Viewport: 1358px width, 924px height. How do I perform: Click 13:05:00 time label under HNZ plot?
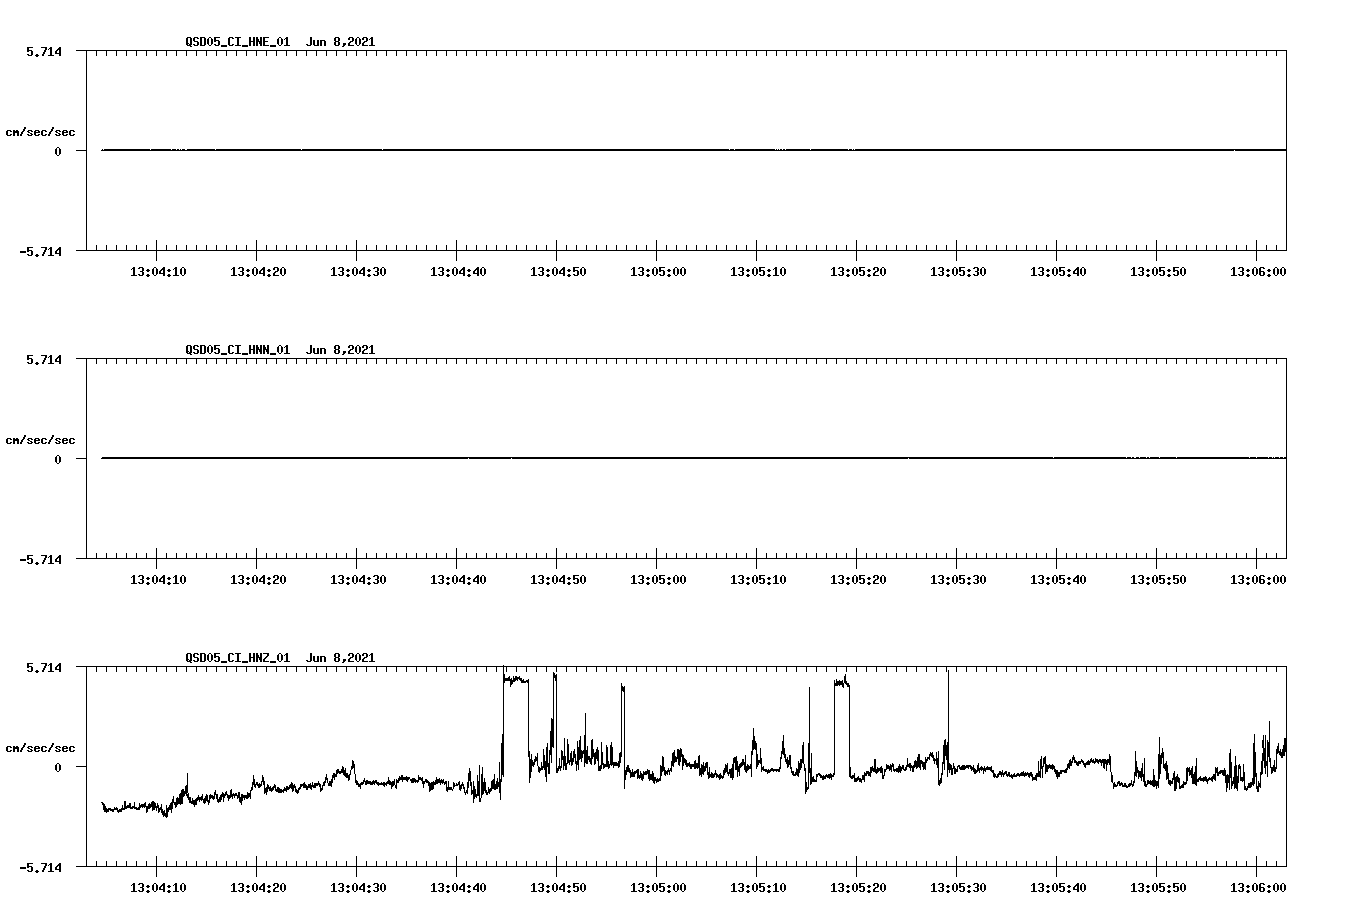tap(658, 888)
